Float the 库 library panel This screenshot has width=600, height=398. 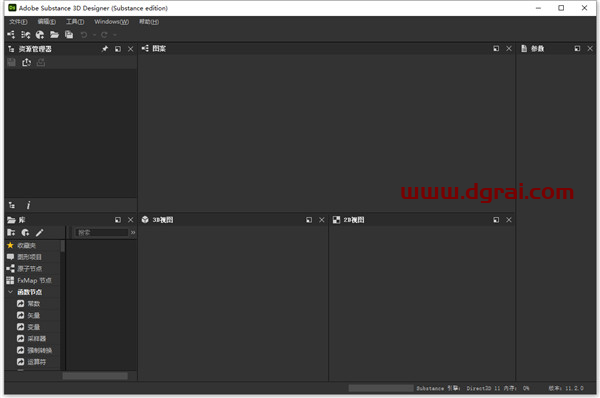[118, 220]
